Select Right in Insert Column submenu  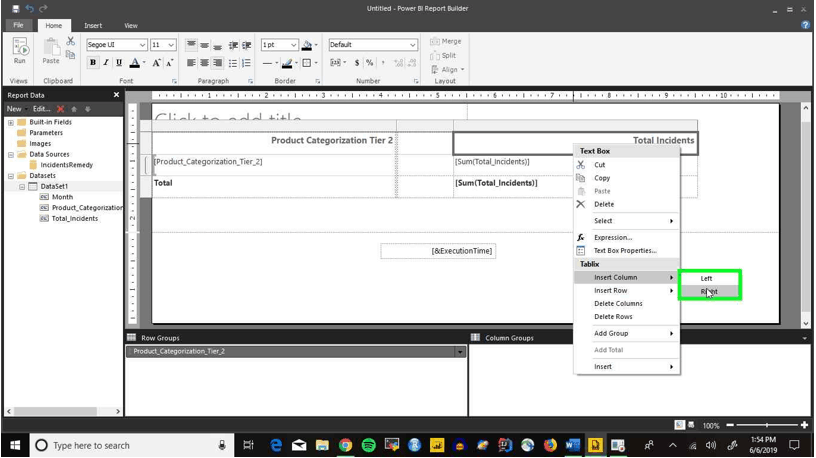tap(709, 291)
